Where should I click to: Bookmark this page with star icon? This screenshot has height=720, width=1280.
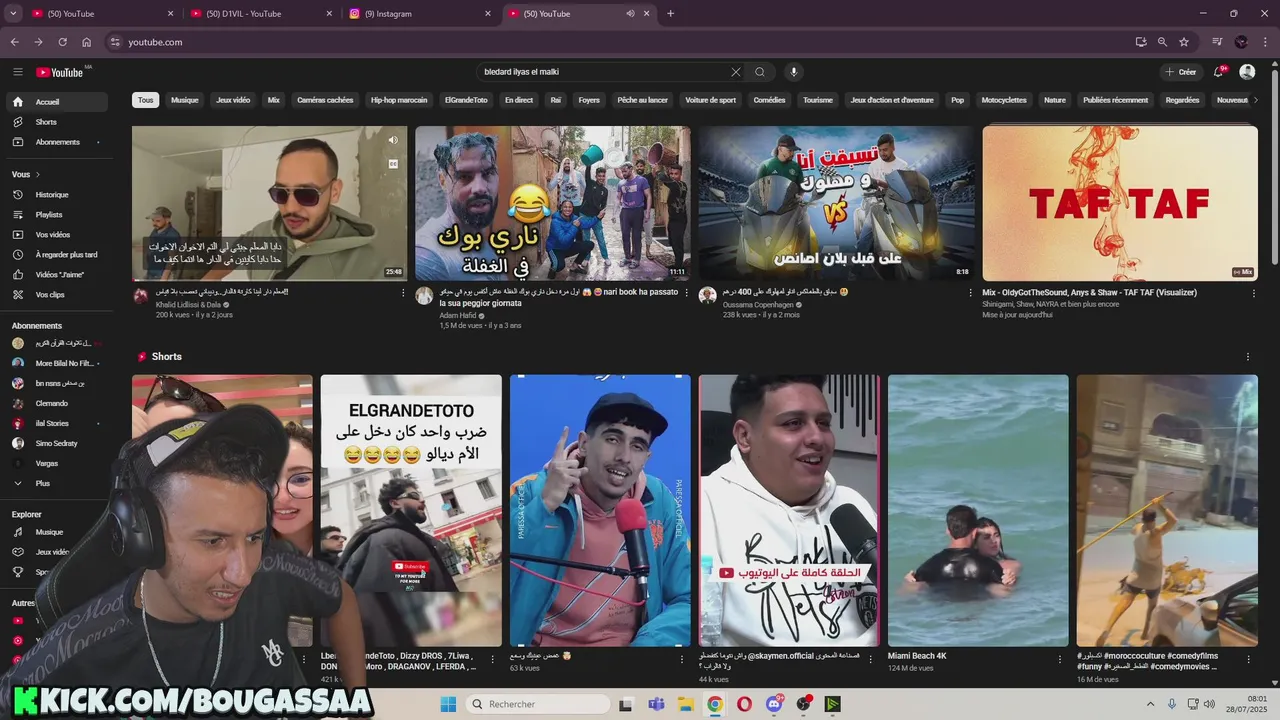1184,42
